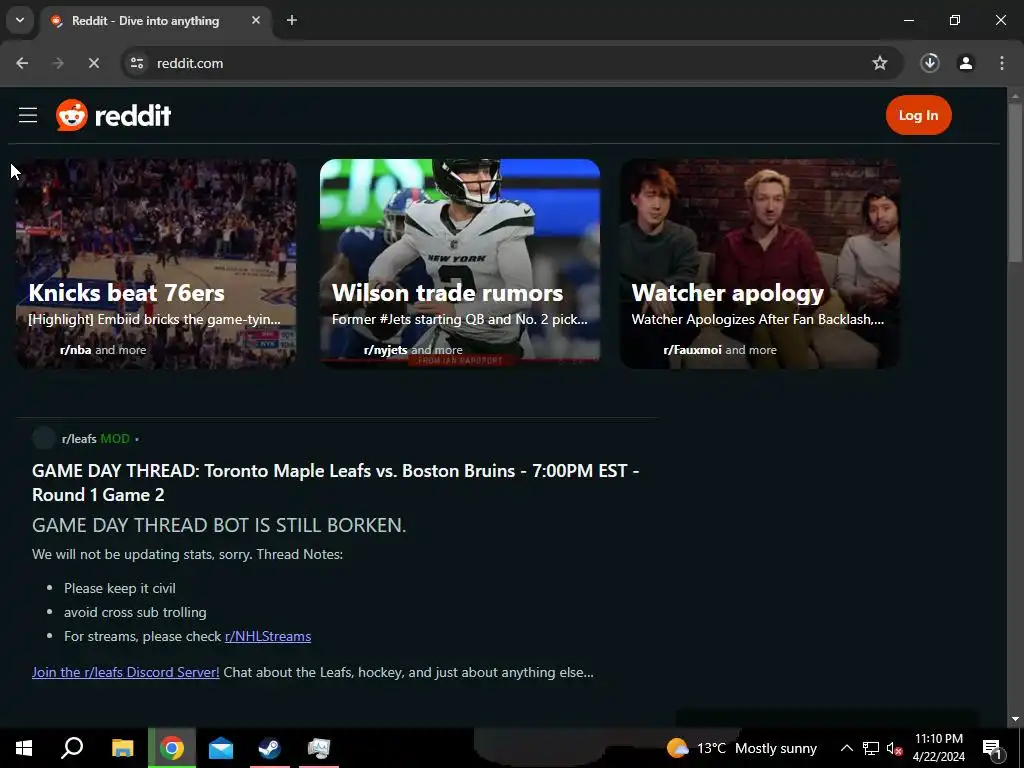This screenshot has height=768, width=1024.
Task: Open the Reddit hamburger menu
Action: 27,116
